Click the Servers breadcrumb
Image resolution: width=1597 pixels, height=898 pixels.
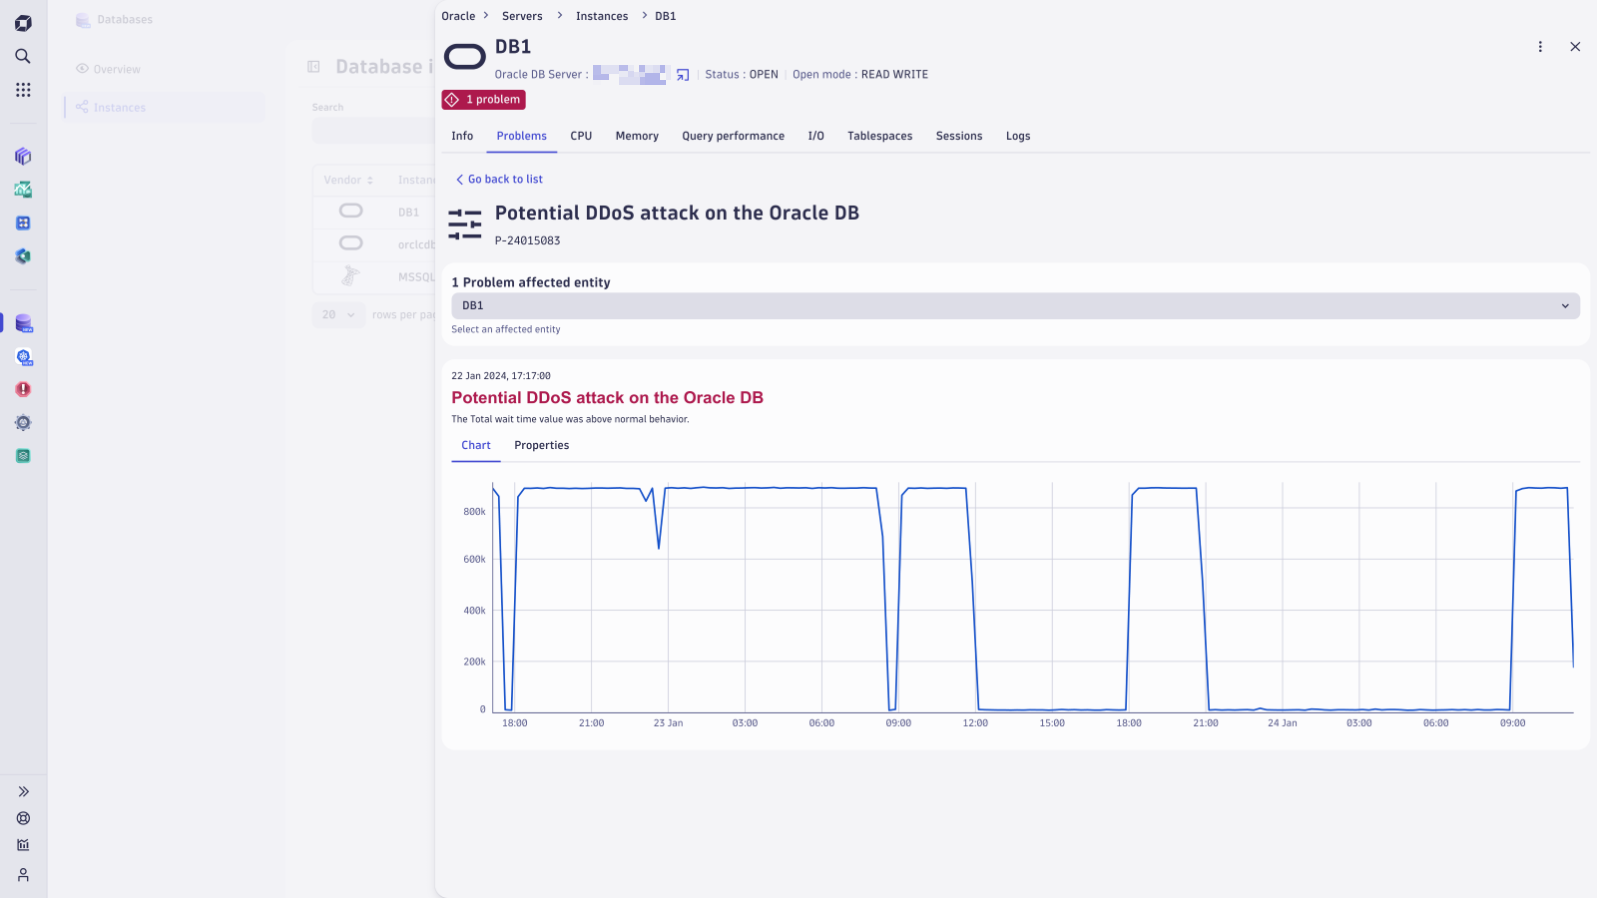pyautogui.click(x=522, y=16)
